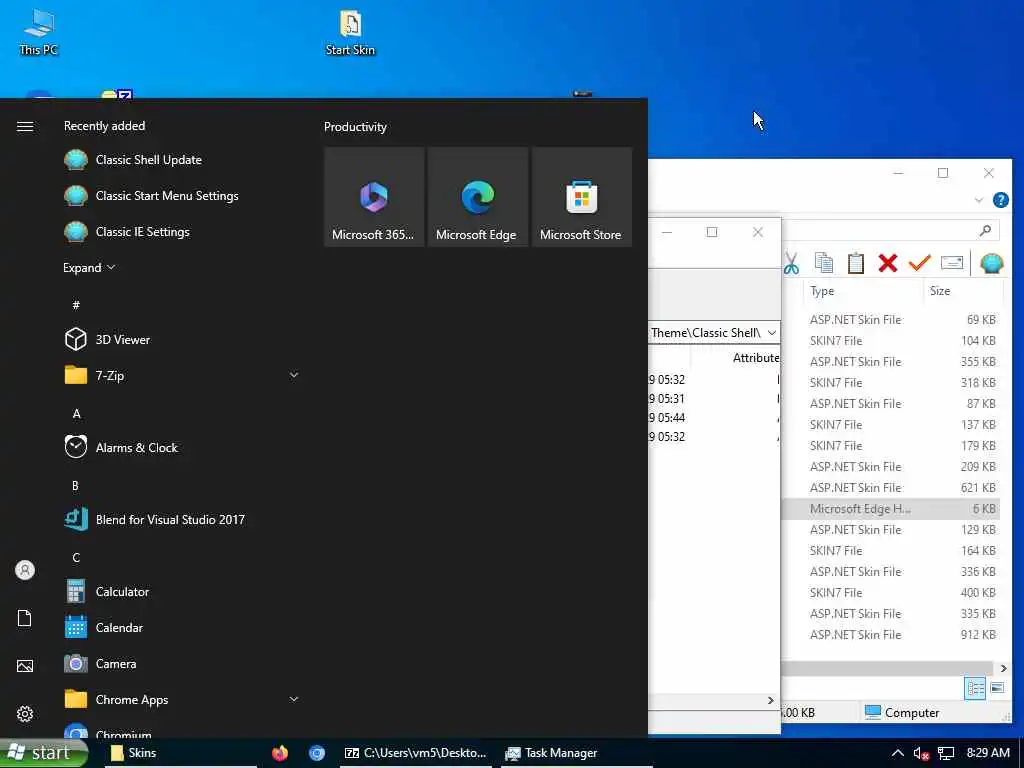Open Chromium from taskbar

tap(317, 753)
